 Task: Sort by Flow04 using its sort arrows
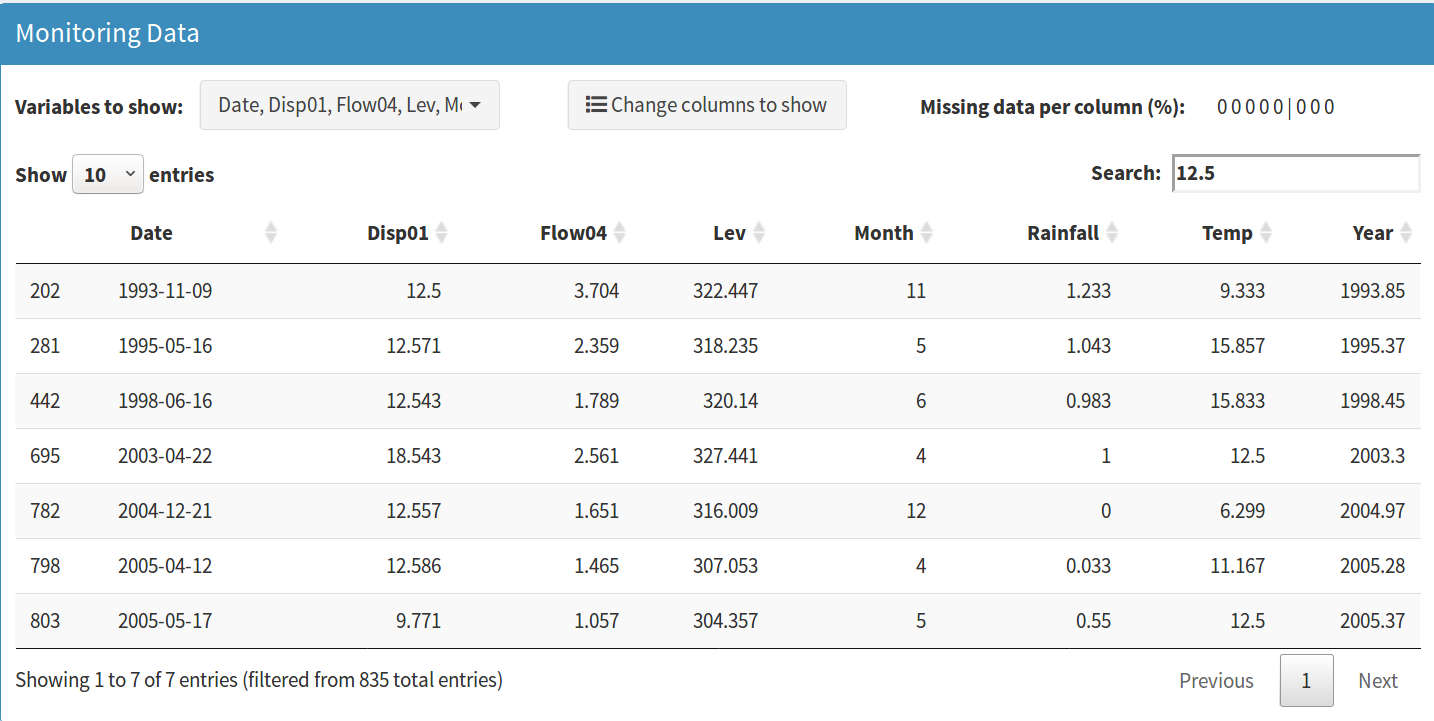click(x=620, y=233)
